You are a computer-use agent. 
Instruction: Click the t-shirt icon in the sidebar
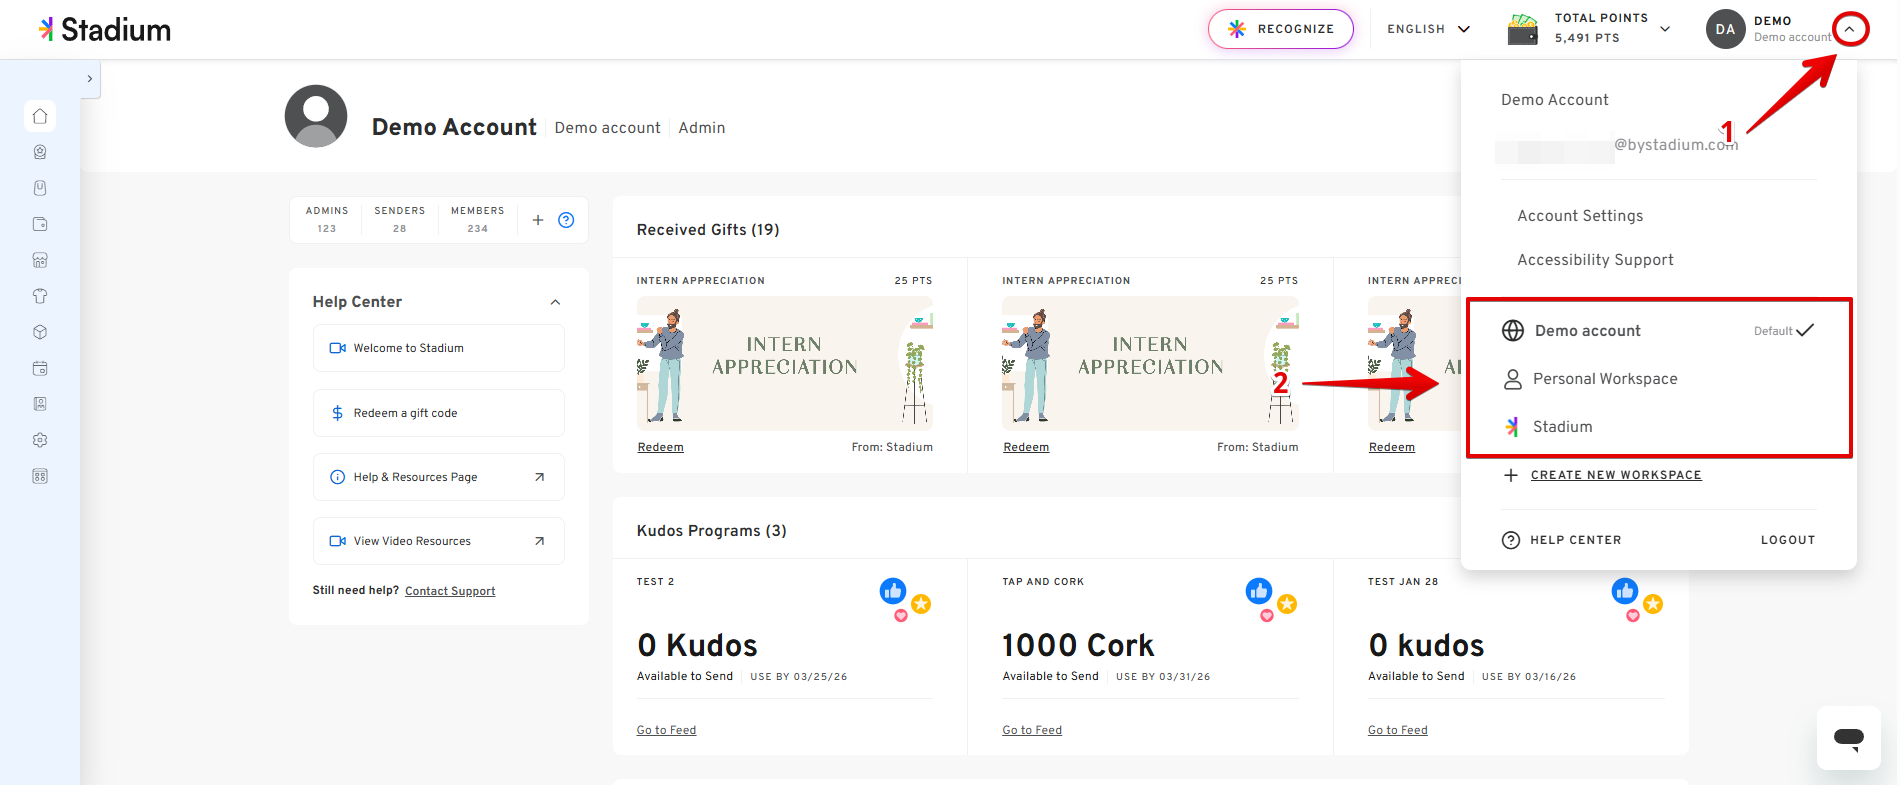[x=40, y=296]
